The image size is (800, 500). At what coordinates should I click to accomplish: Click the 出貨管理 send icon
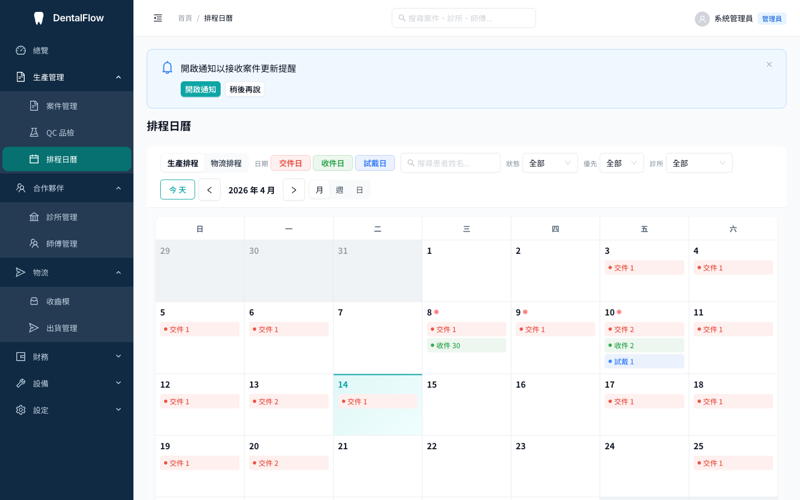tap(34, 328)
